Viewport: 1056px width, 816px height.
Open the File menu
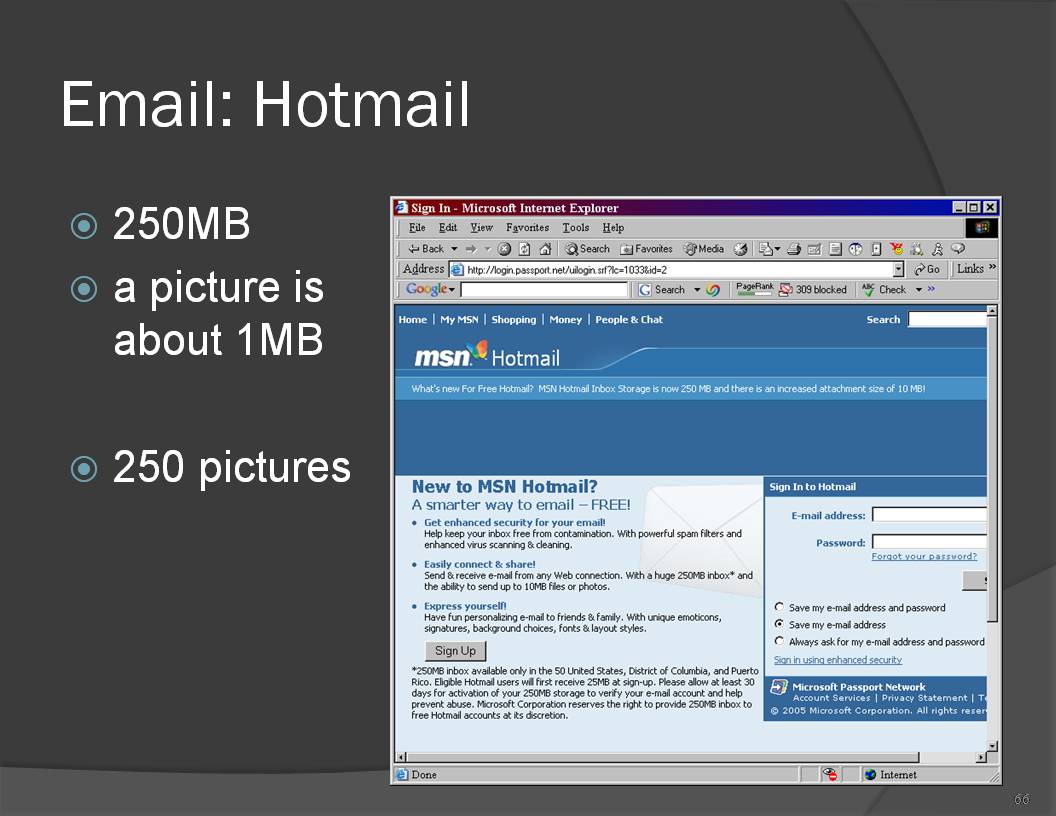click(417, 228)
